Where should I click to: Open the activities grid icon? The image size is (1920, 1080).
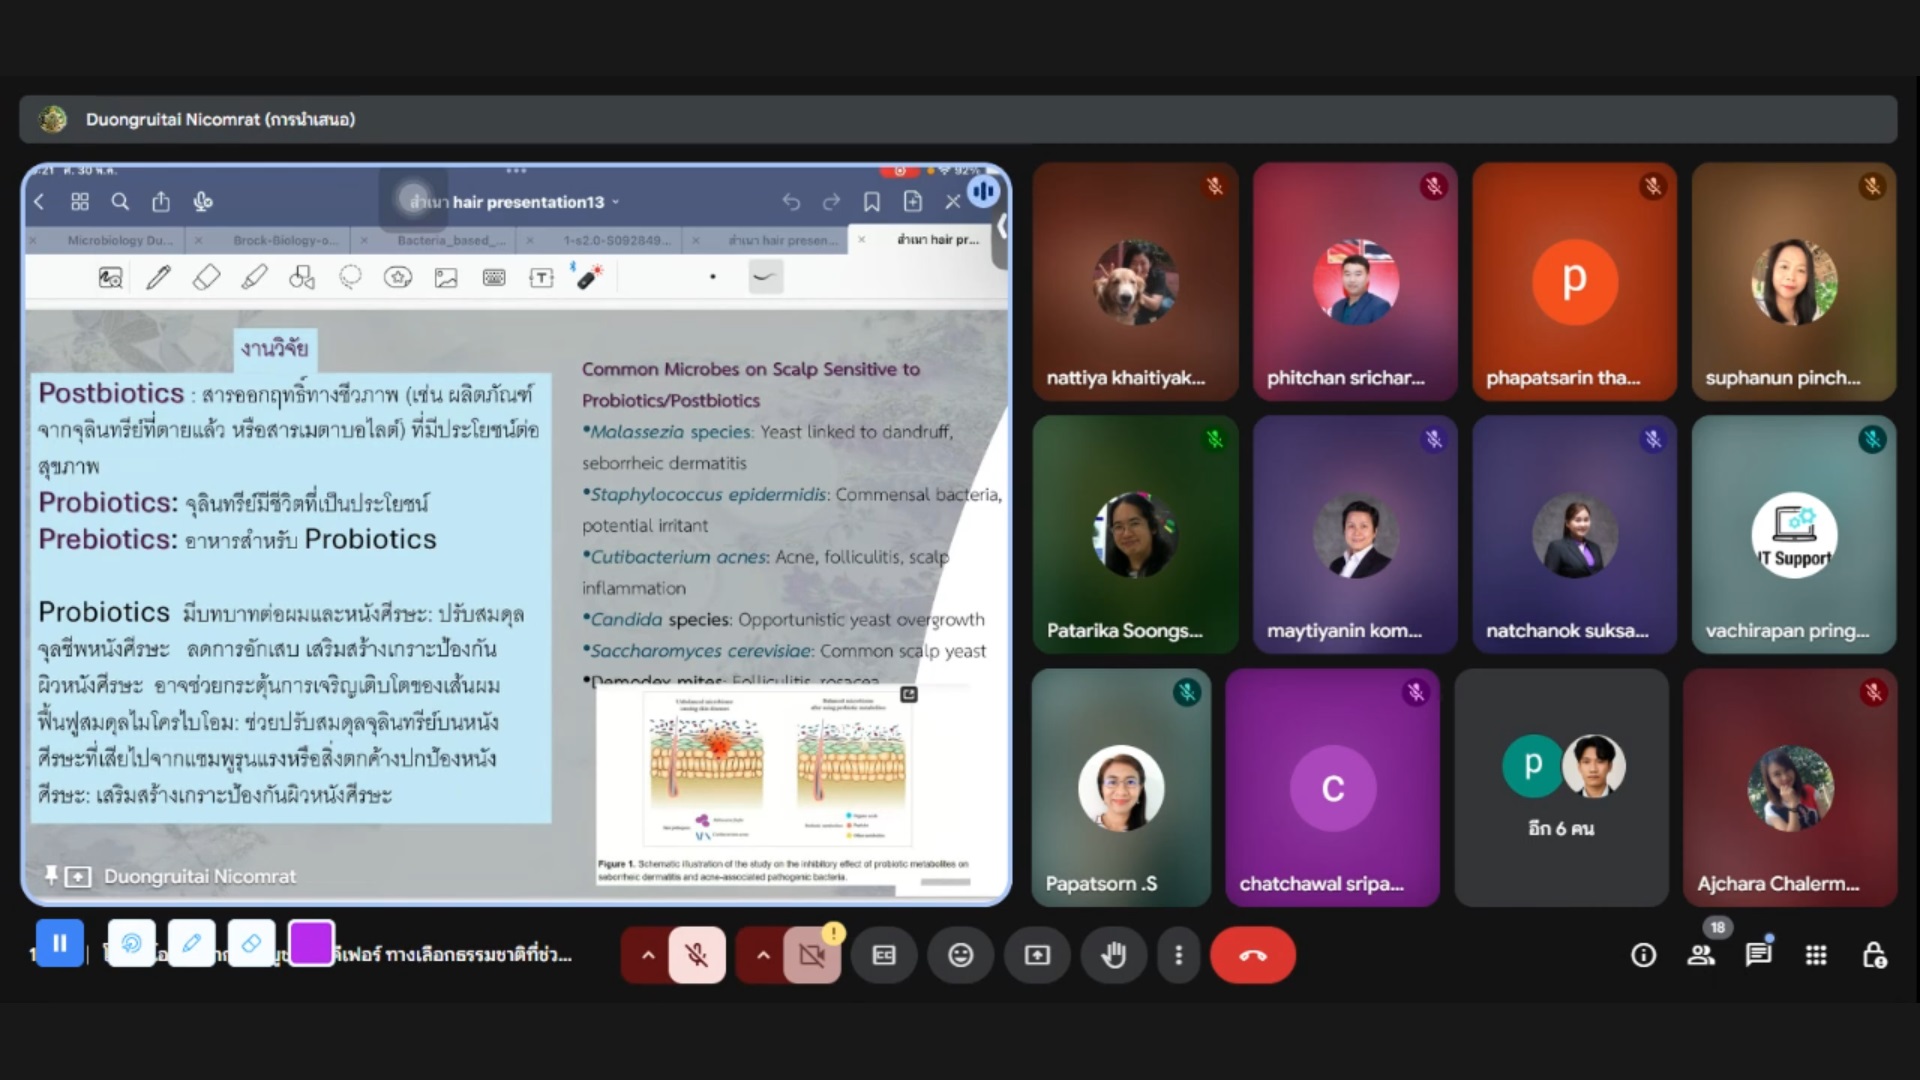pyautogui.click(x=1816, y=956)
